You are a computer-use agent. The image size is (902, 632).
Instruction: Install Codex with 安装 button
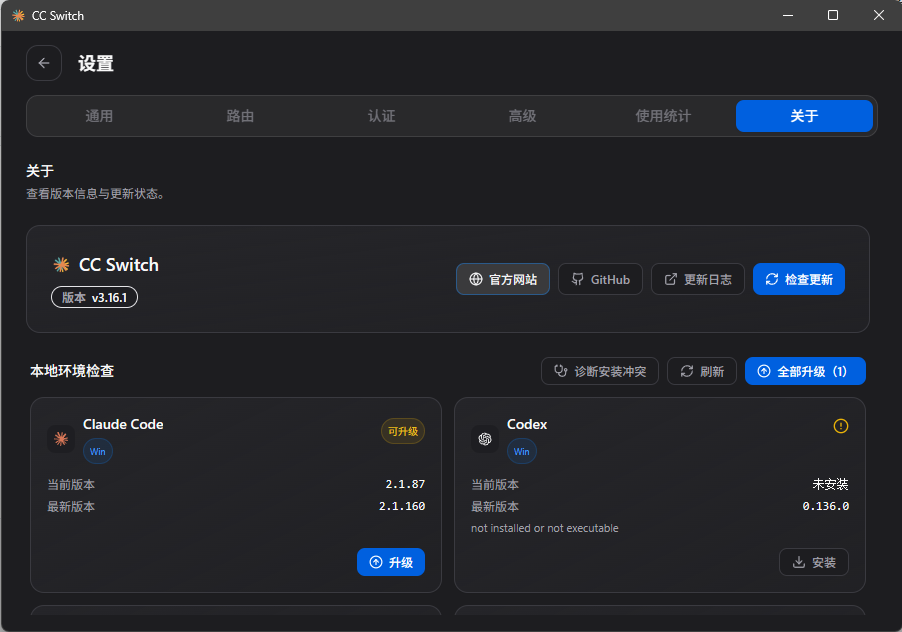coord(813,562)
